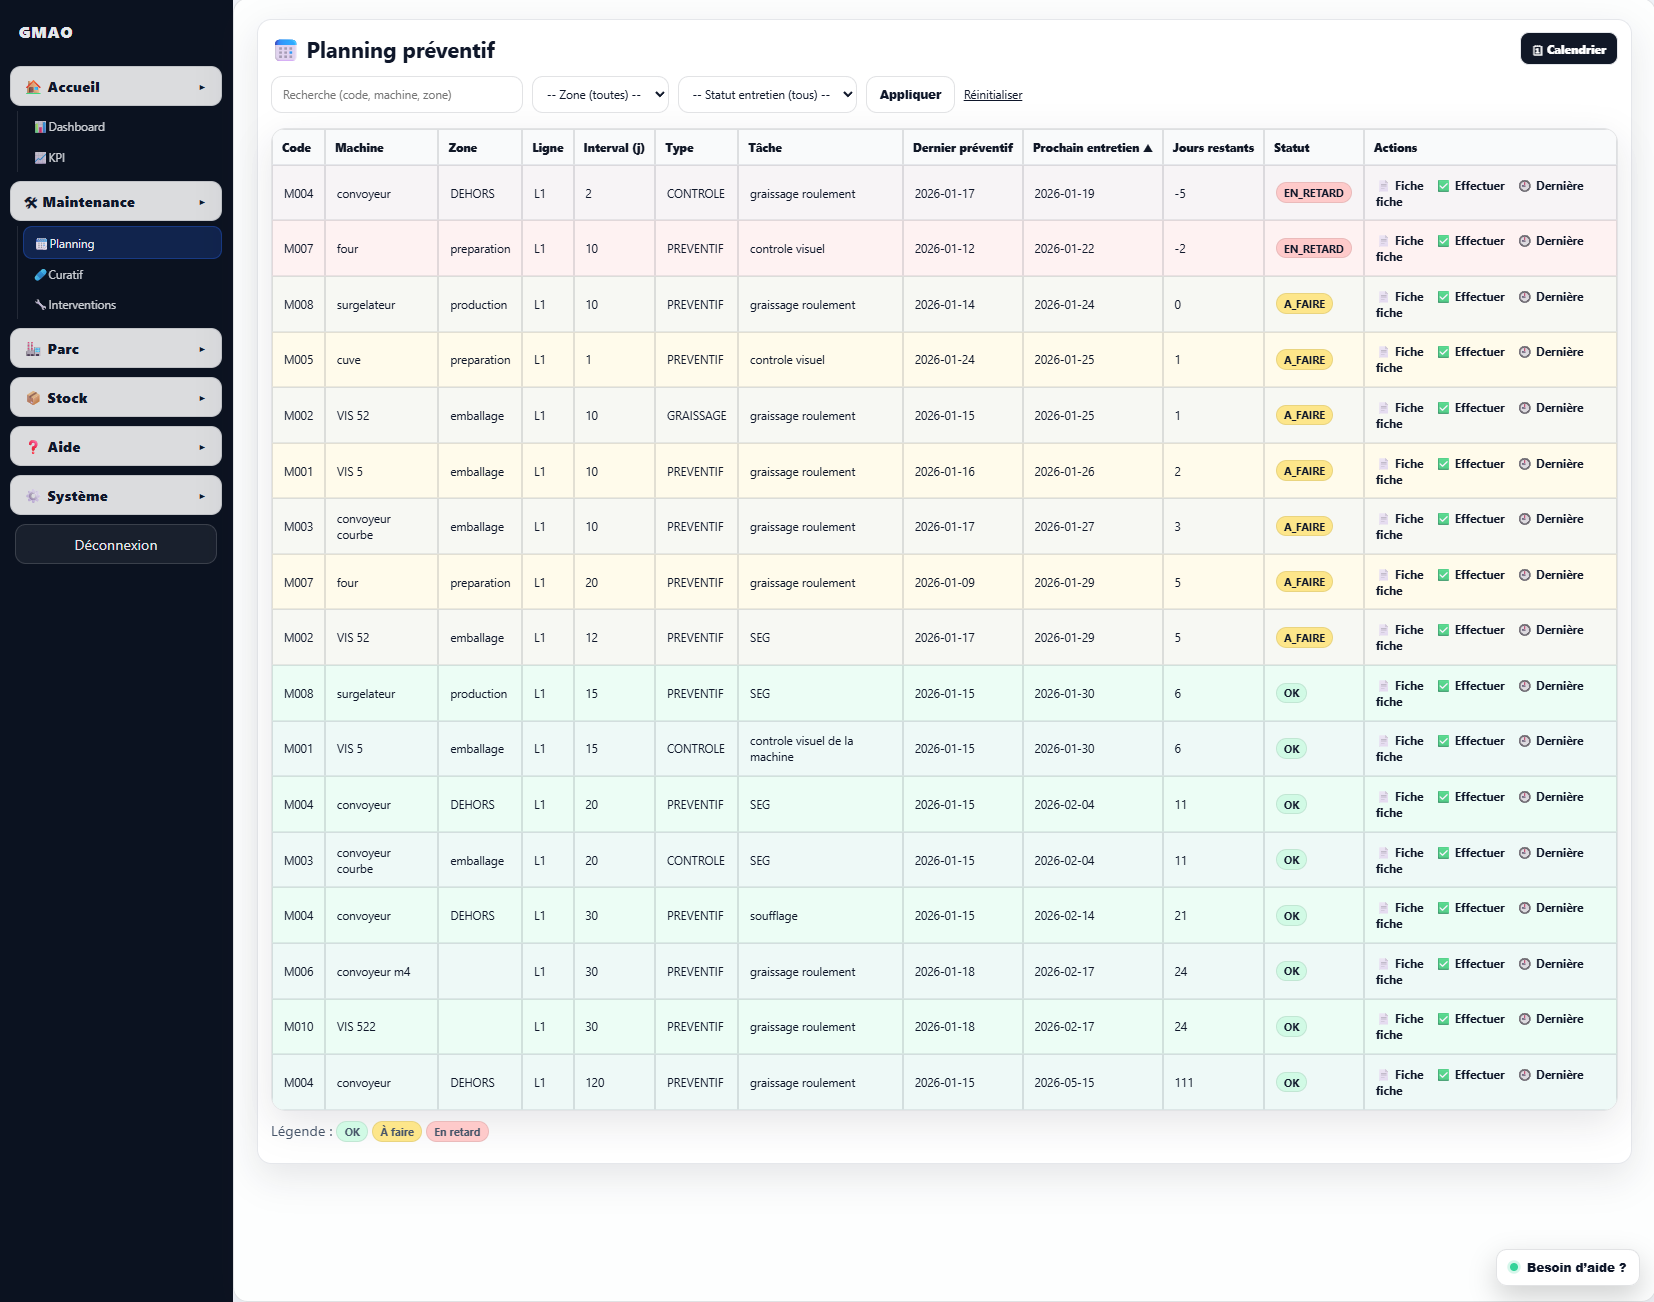Click the planning calendar icon beside title
The height and width of the screenshot is (1302, 1654).
[x=285, y=51]
